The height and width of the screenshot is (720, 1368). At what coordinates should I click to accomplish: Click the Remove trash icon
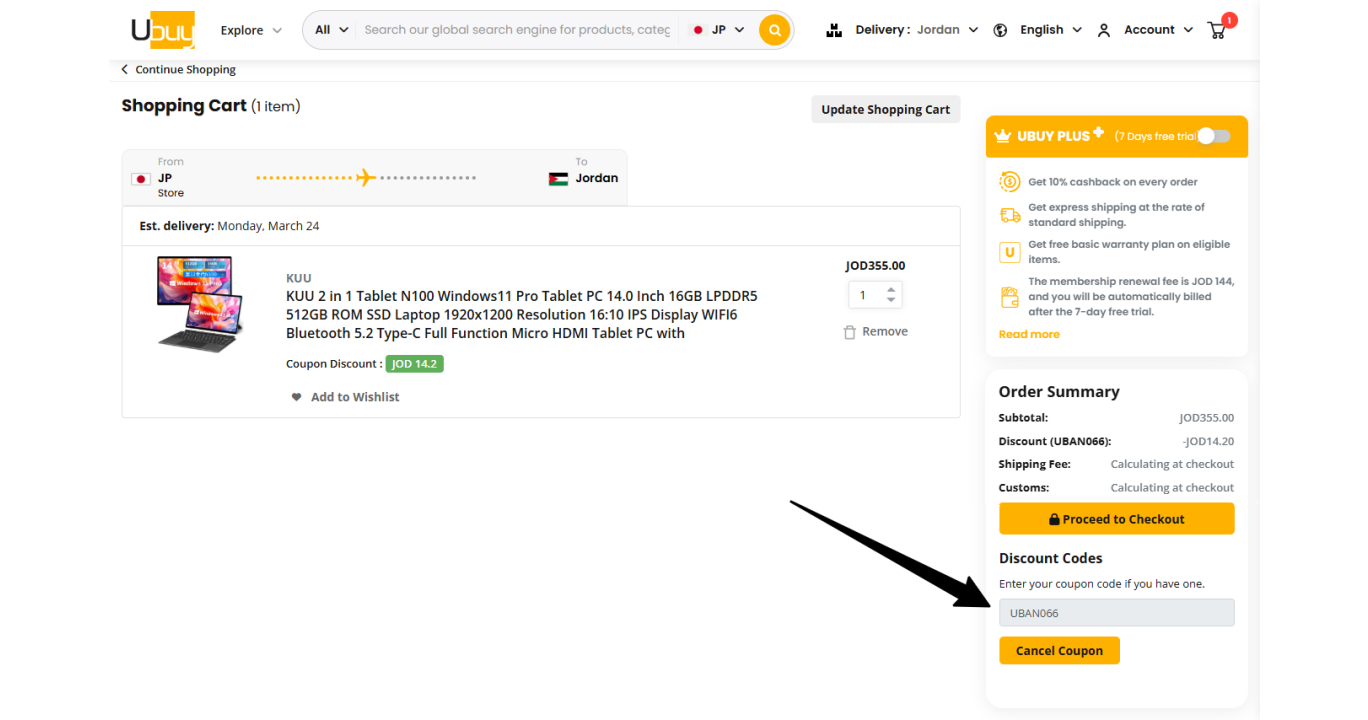coord(849,332)
